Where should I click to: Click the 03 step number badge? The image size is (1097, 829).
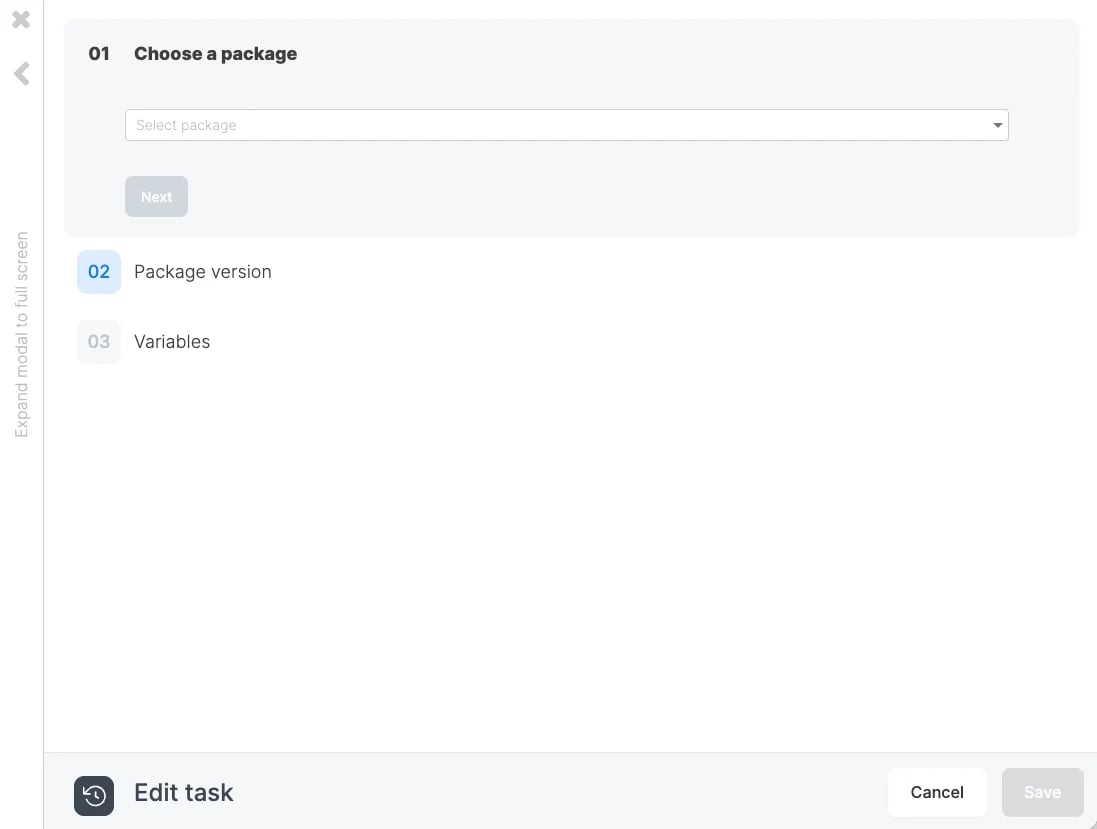tap(99, 341)
